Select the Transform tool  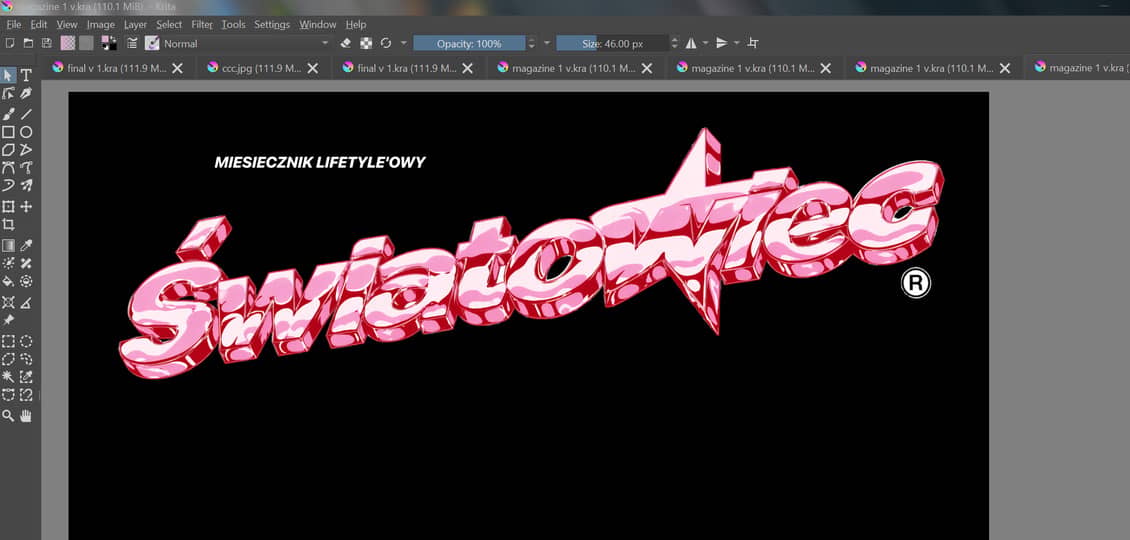[x=8, y=207]
